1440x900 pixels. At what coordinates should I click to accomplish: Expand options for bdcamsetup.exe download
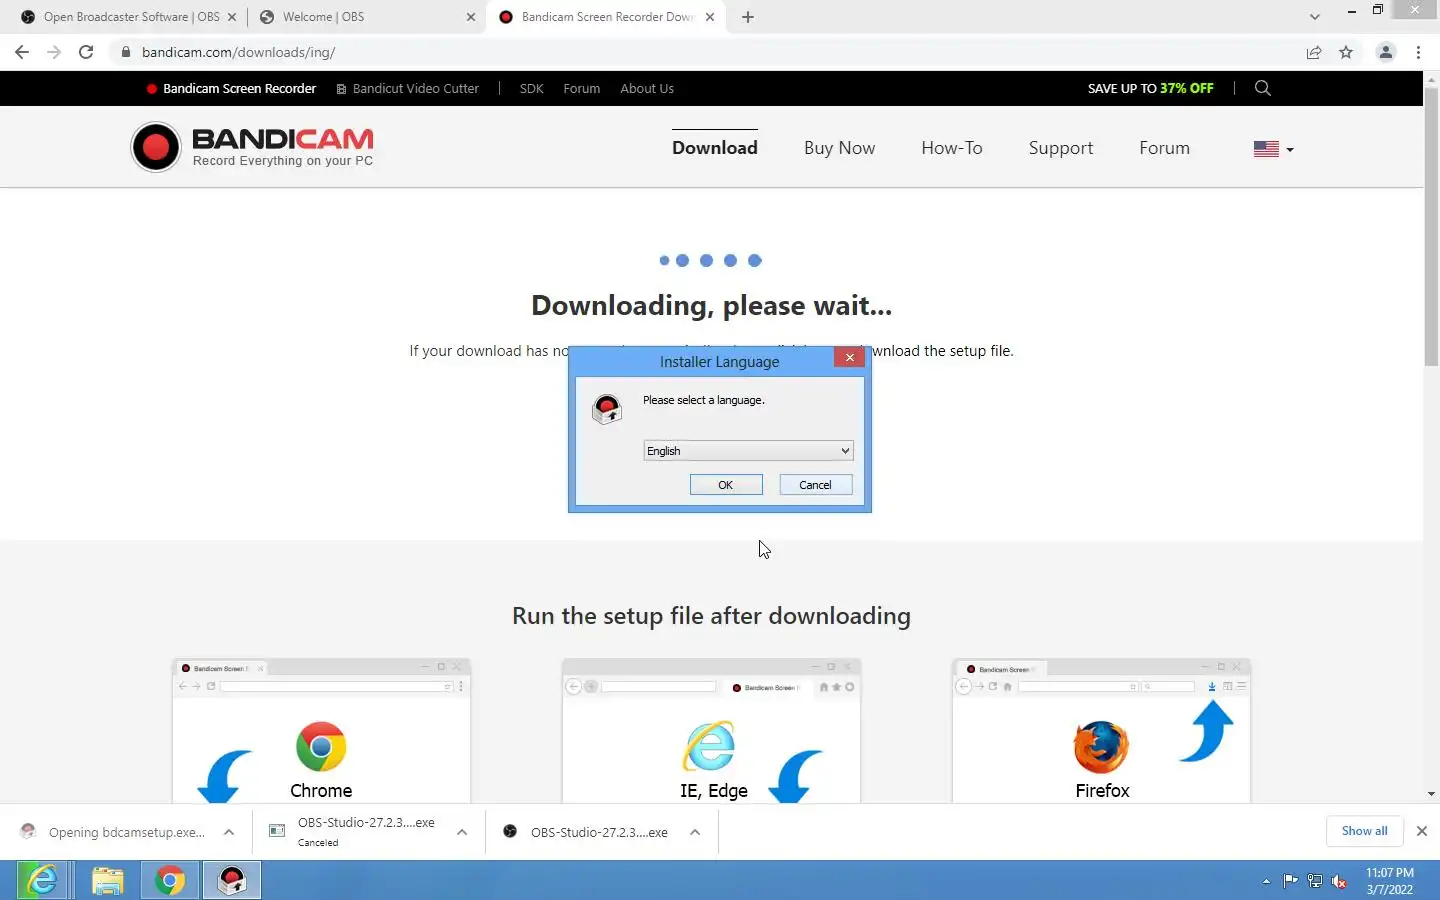point(229,832)
